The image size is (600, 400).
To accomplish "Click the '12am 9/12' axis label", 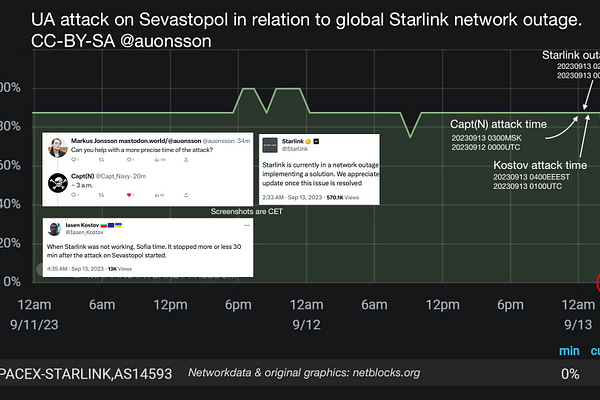I will (x=306, y=315).
